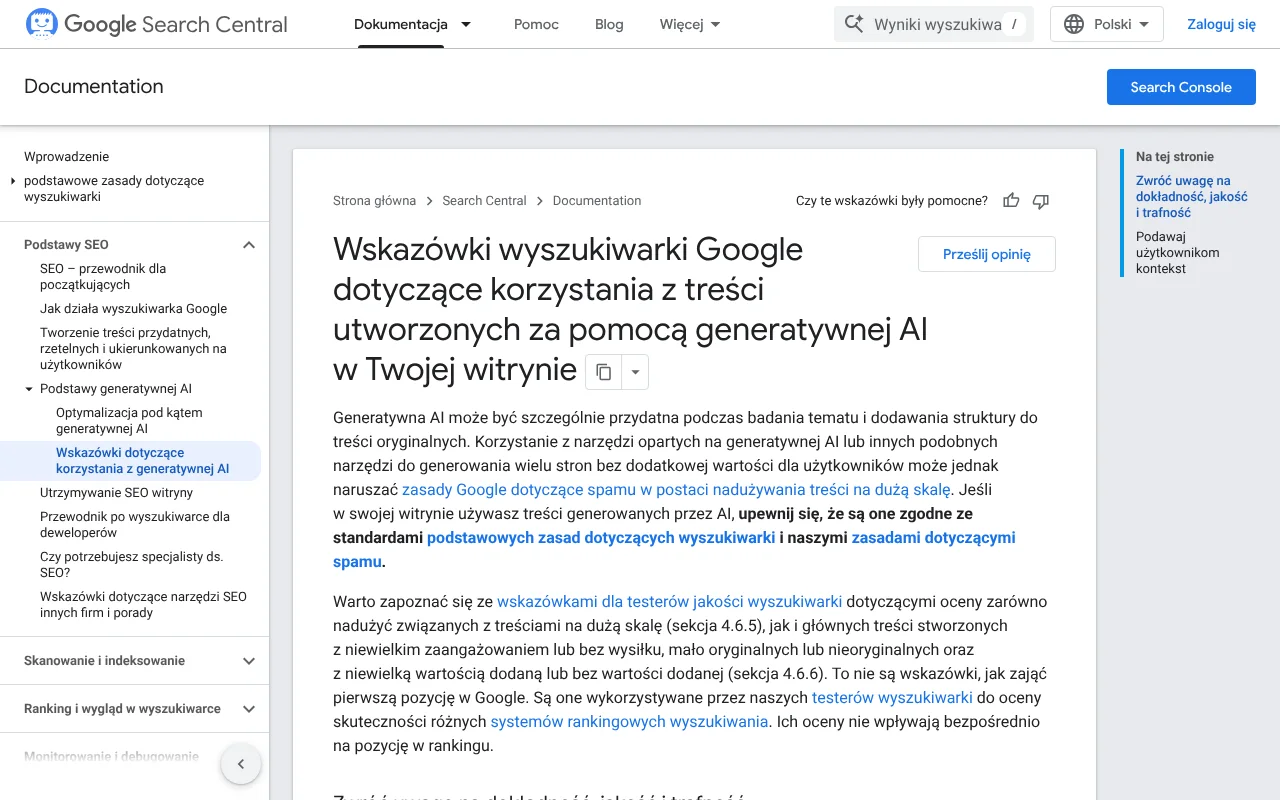Collapse the Podstawy SEO section

pos(249,245)
